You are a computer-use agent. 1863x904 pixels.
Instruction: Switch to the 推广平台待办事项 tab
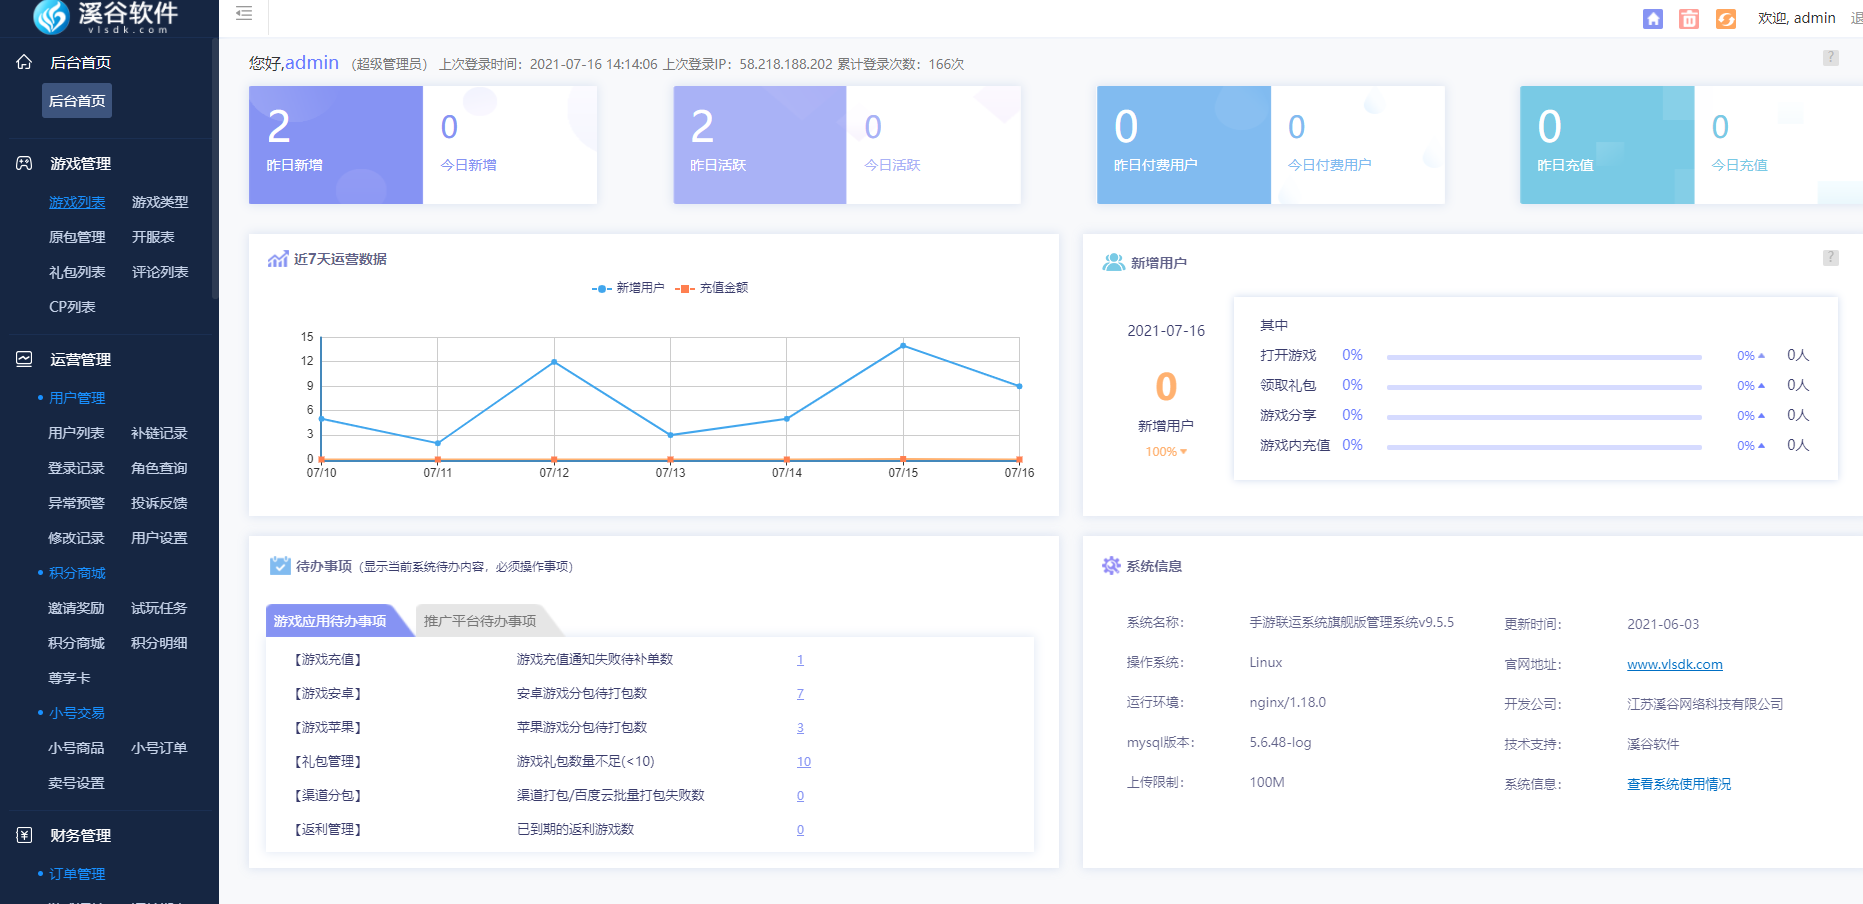click(480, 621)
